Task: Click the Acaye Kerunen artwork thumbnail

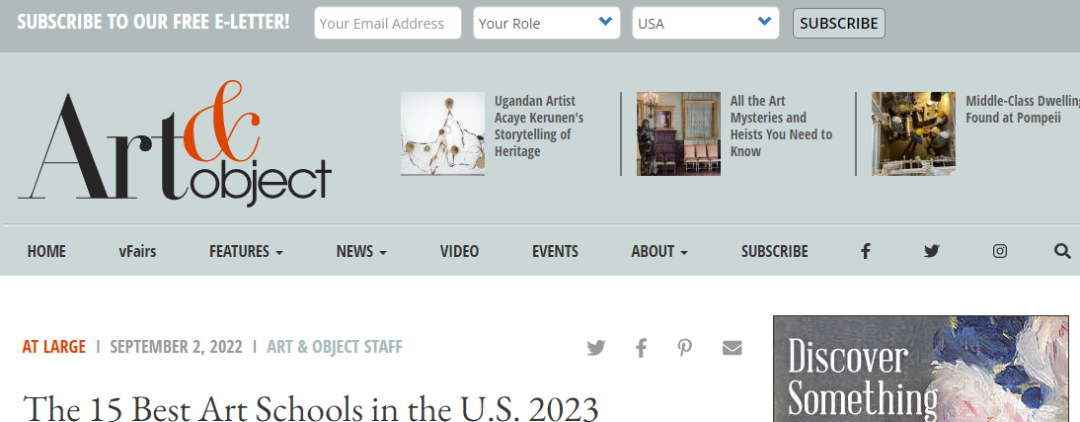Action: coord(443,134)
